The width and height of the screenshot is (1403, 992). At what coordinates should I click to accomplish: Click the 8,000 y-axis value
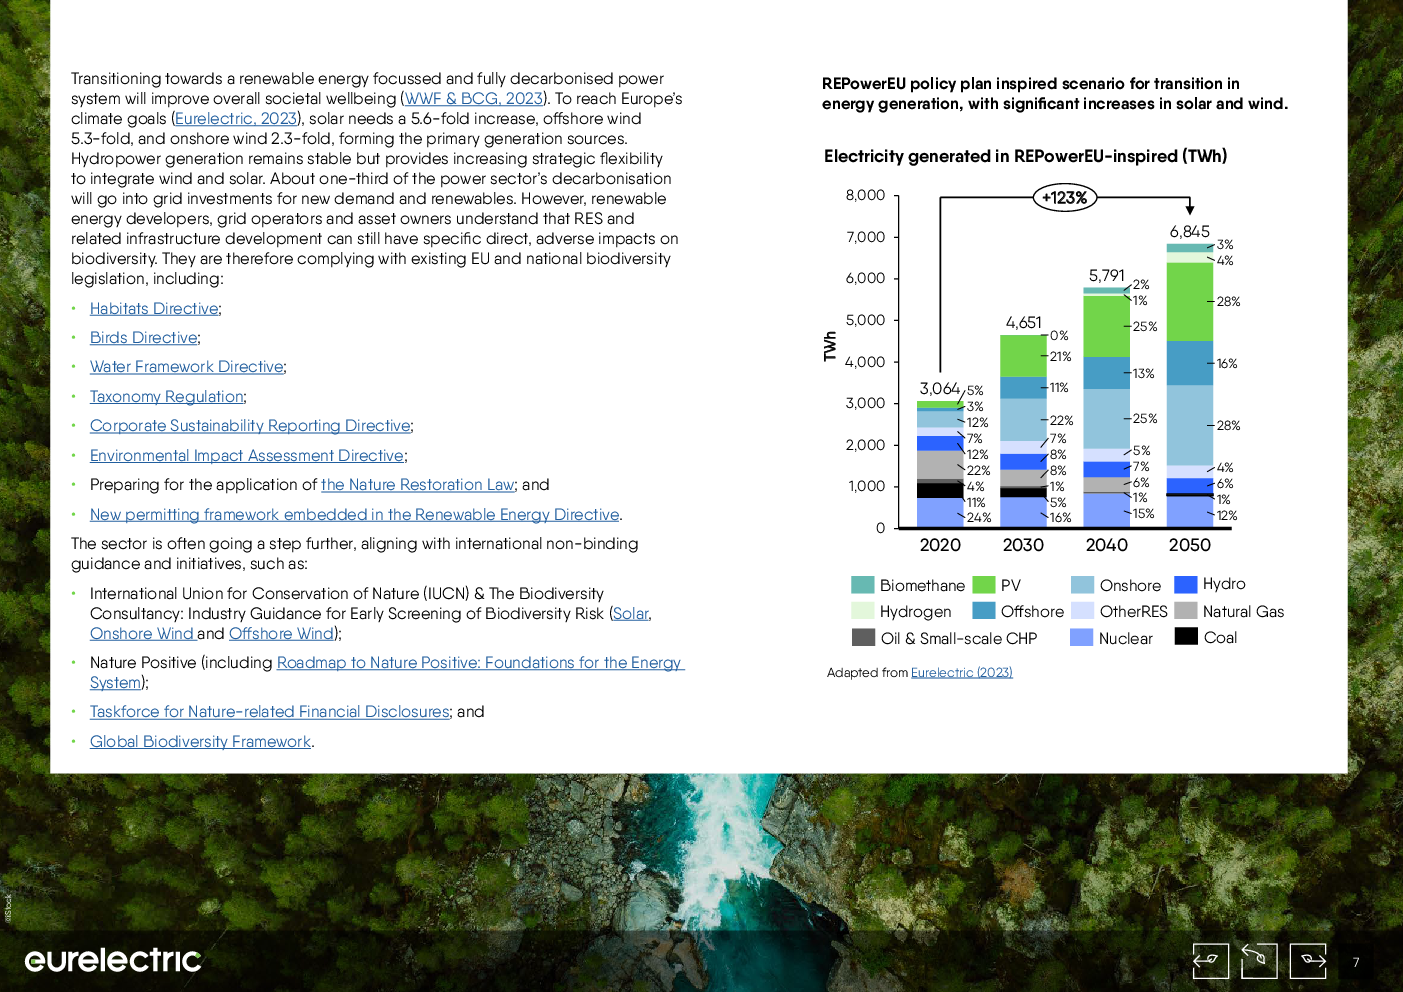pos(866,195)
